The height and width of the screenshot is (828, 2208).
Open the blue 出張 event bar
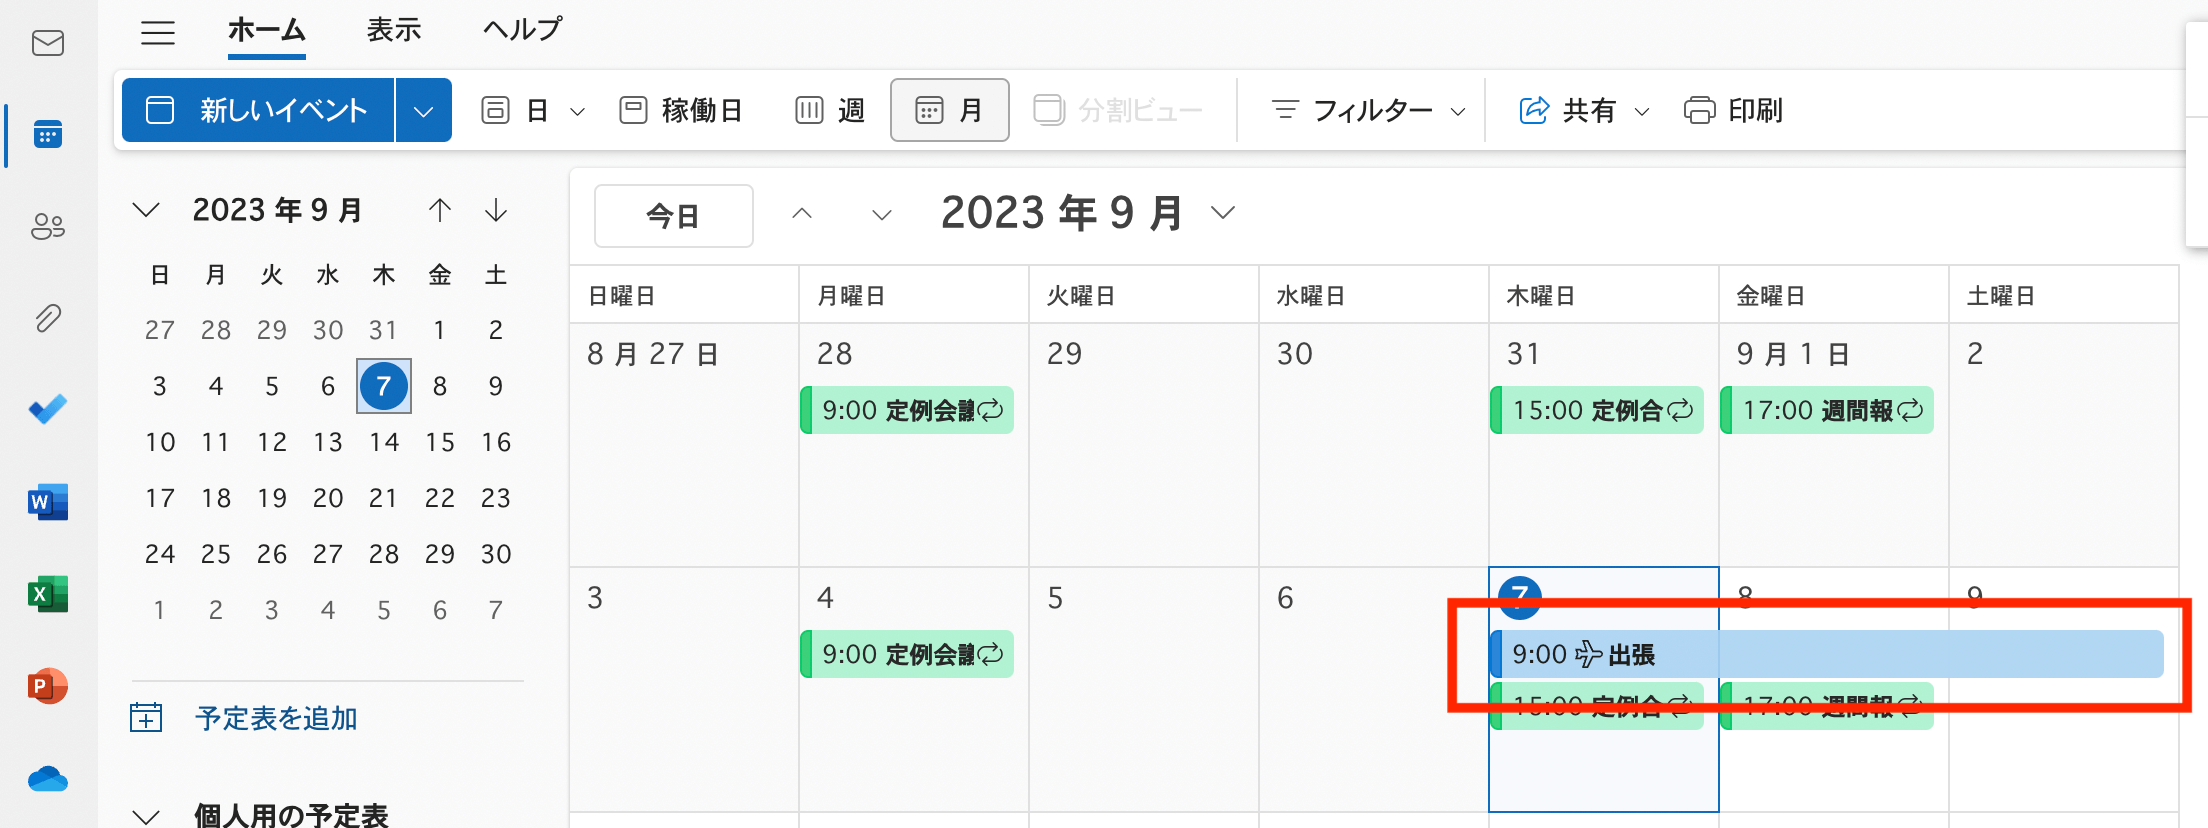click(1826, 654)
